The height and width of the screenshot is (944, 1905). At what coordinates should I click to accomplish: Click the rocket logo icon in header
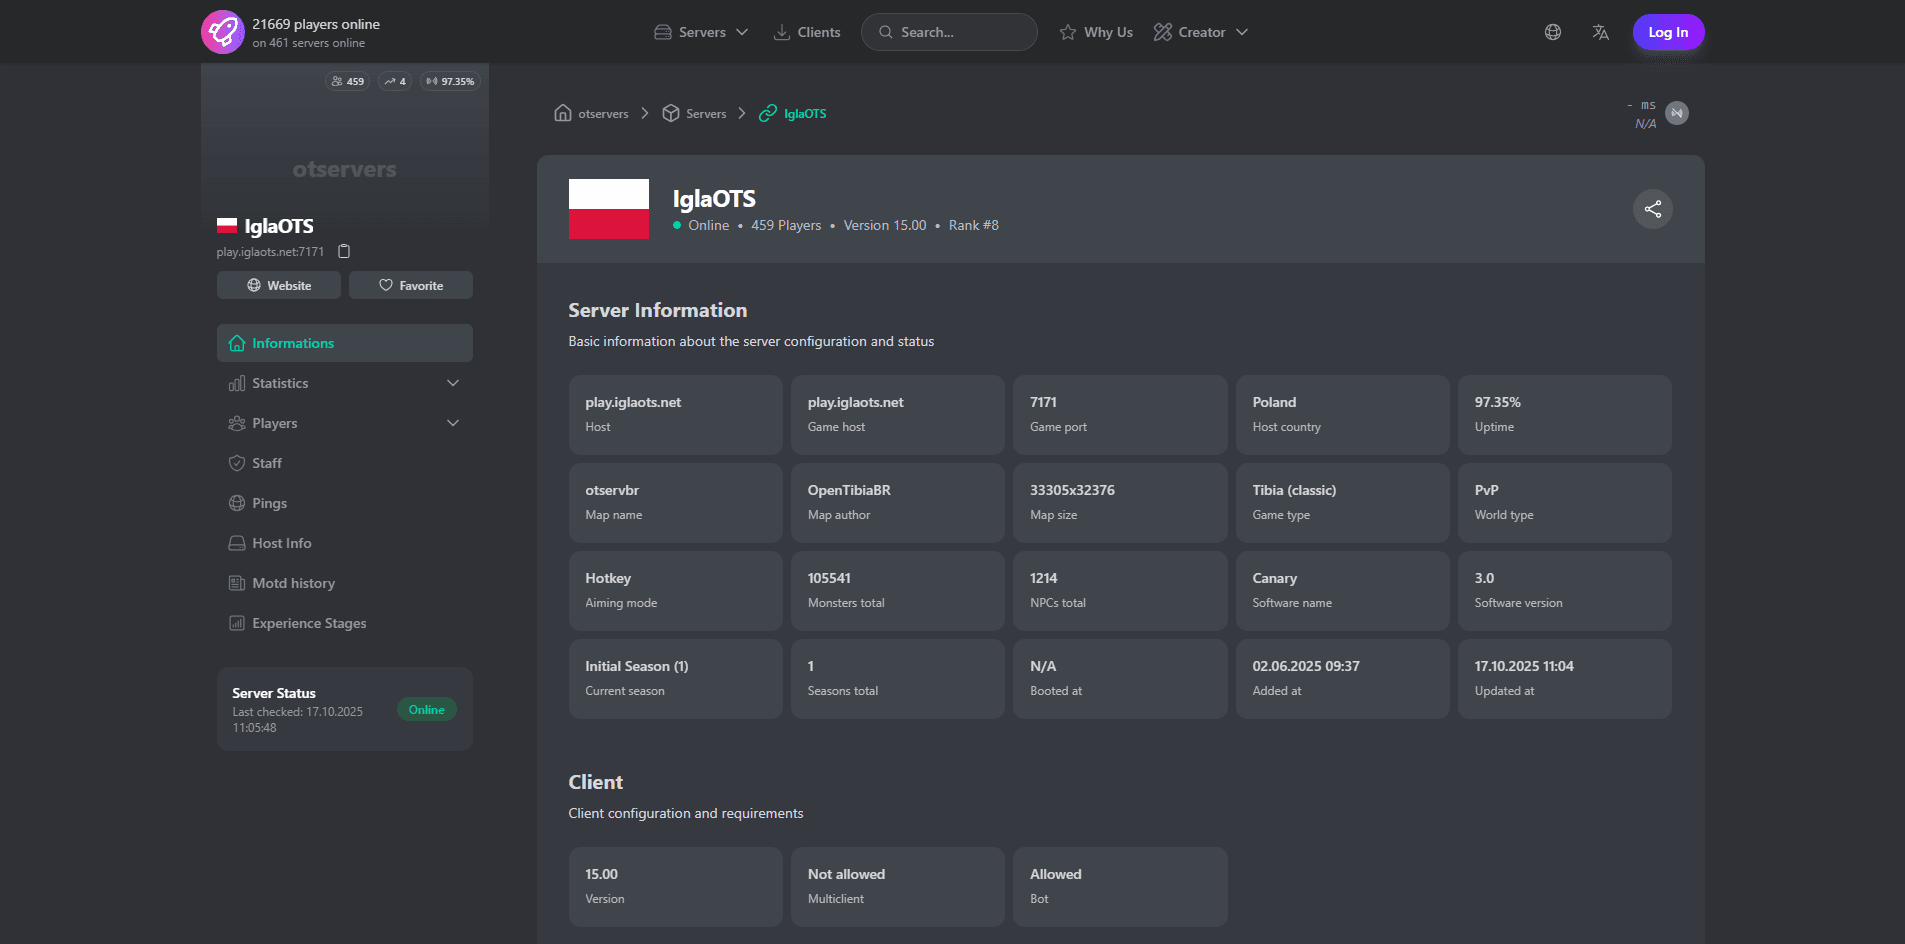click(x=223, y=32)
